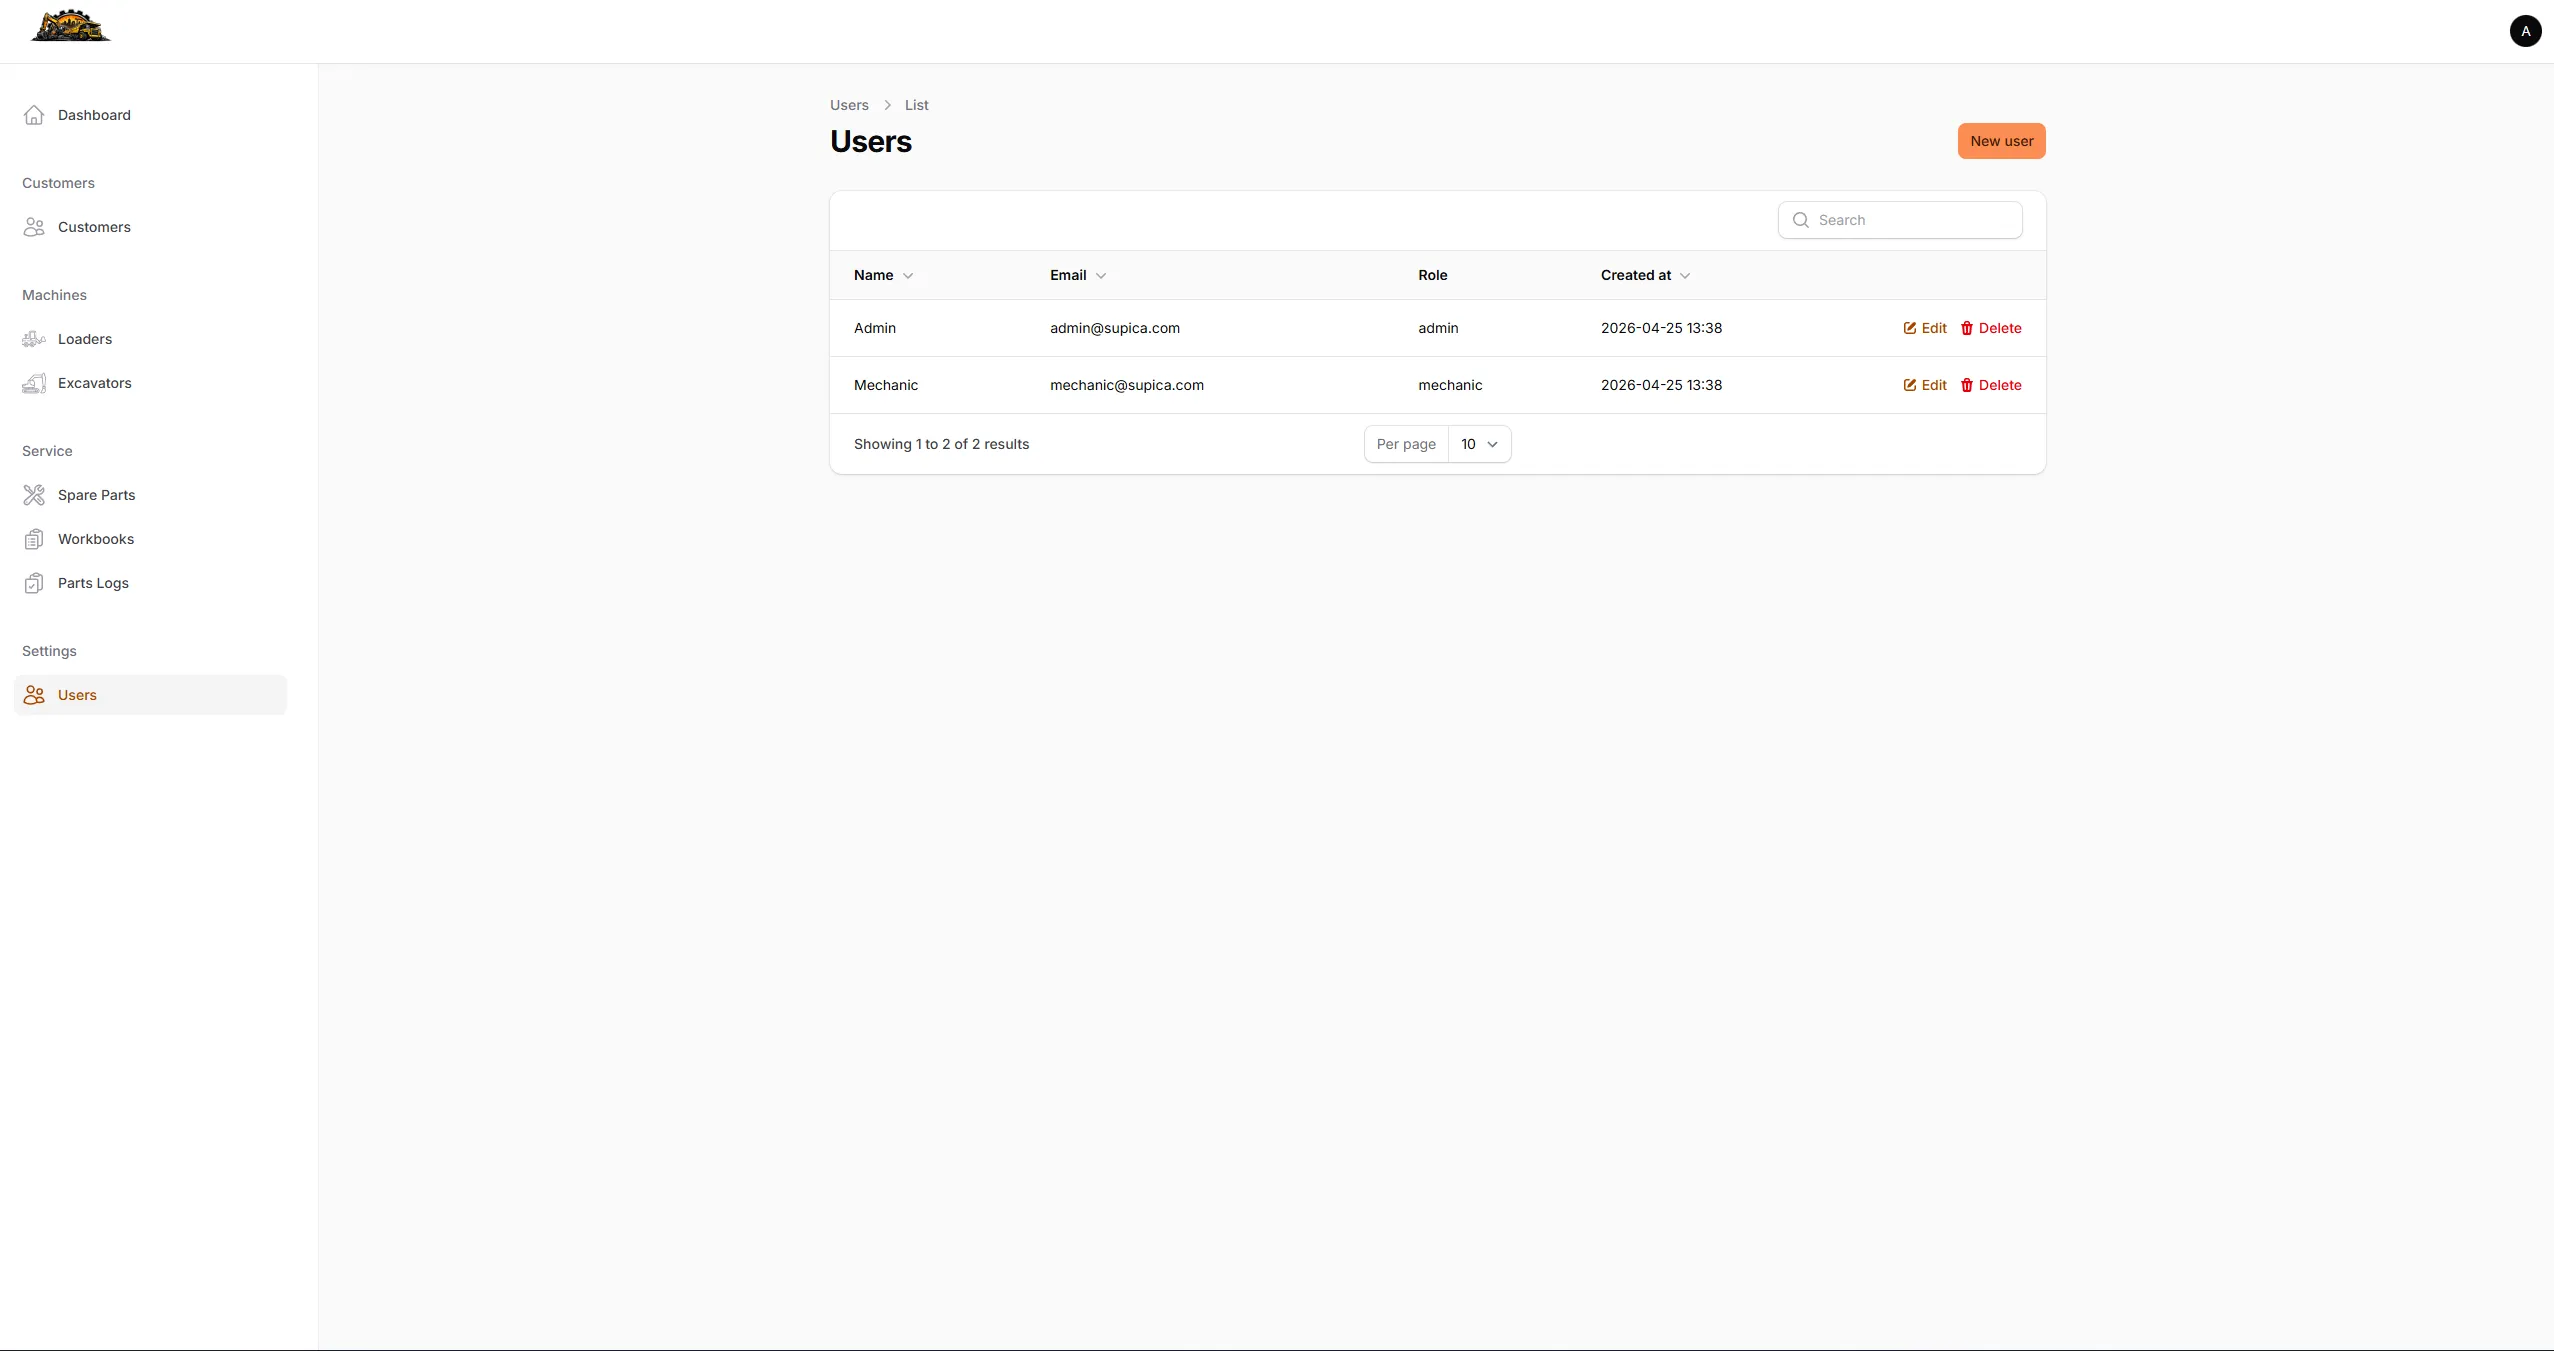This screenshot has width=2554, height=1351.
Task: Click the mechanic role cell
Action: click(x=1450, y=385)
